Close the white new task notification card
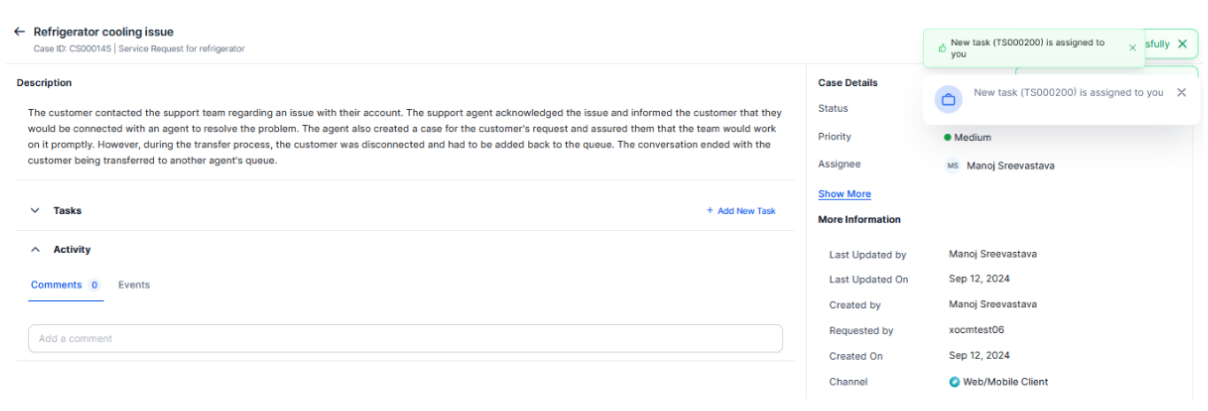Image resolution: width=1208 pixels, height=411 pixels. point(1181,92)
